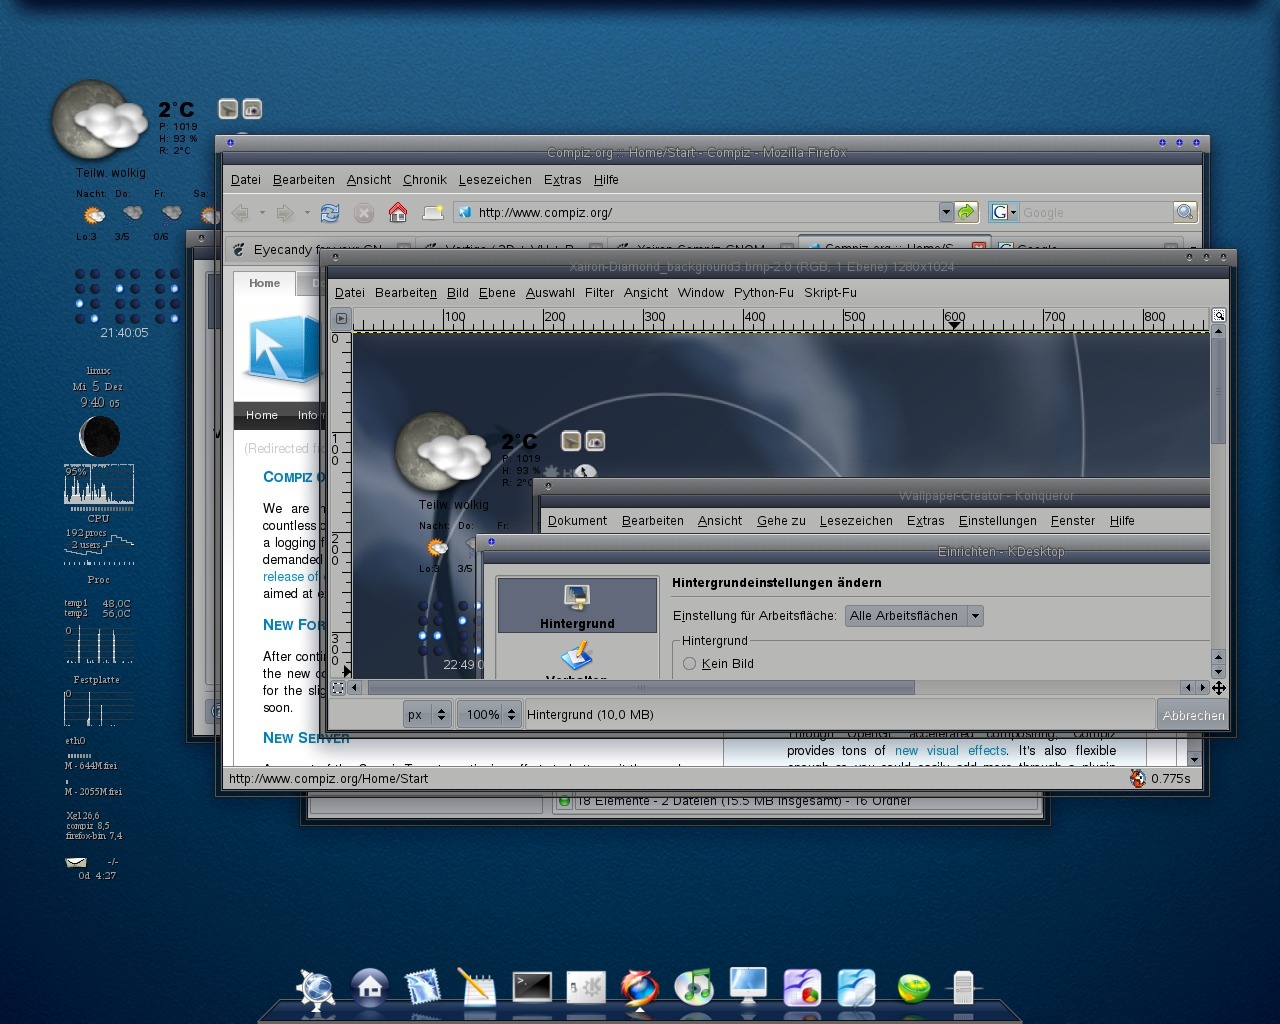Click the page-load timer icon in Firefox status bar
Screen dimensions: 1280x1024
pos(1138,778)
